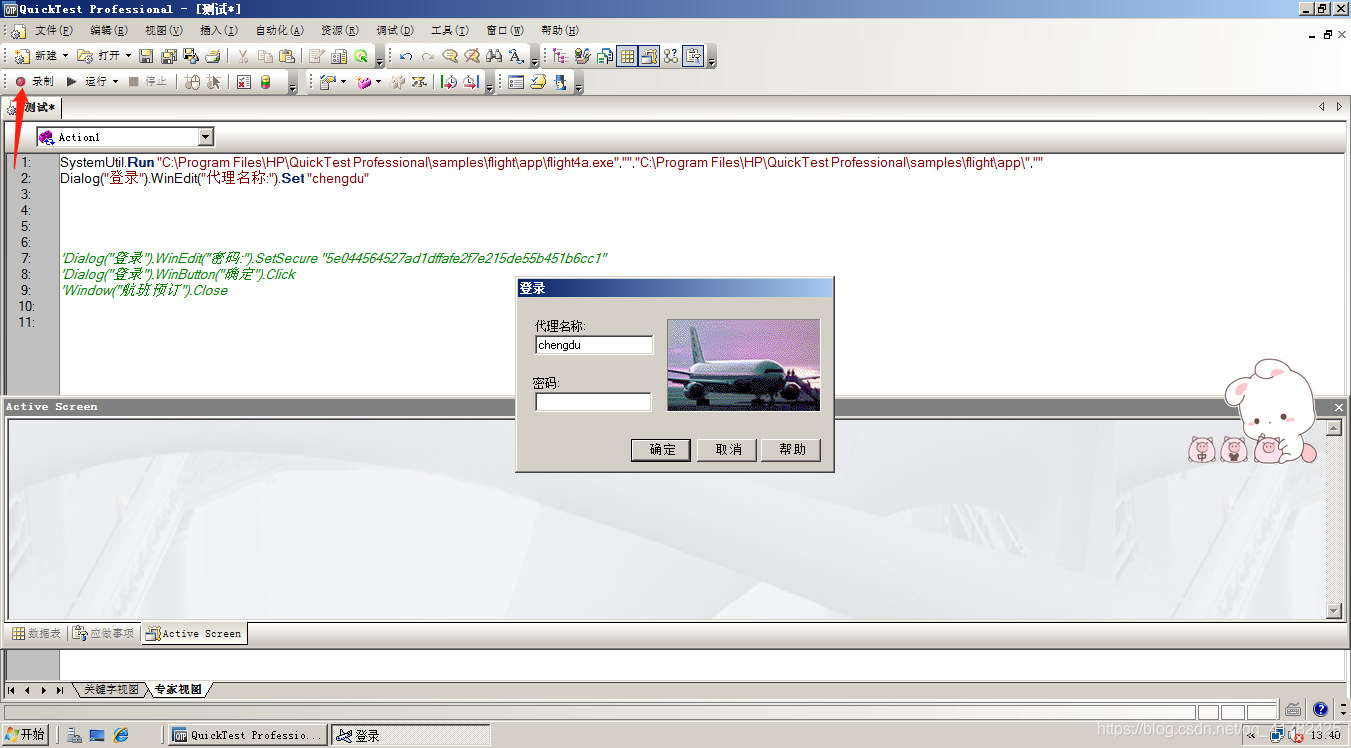This screenshot has height=748, width=1351.
Task: Toggle the last highlighted view pane button
Action: pos(693,56)
